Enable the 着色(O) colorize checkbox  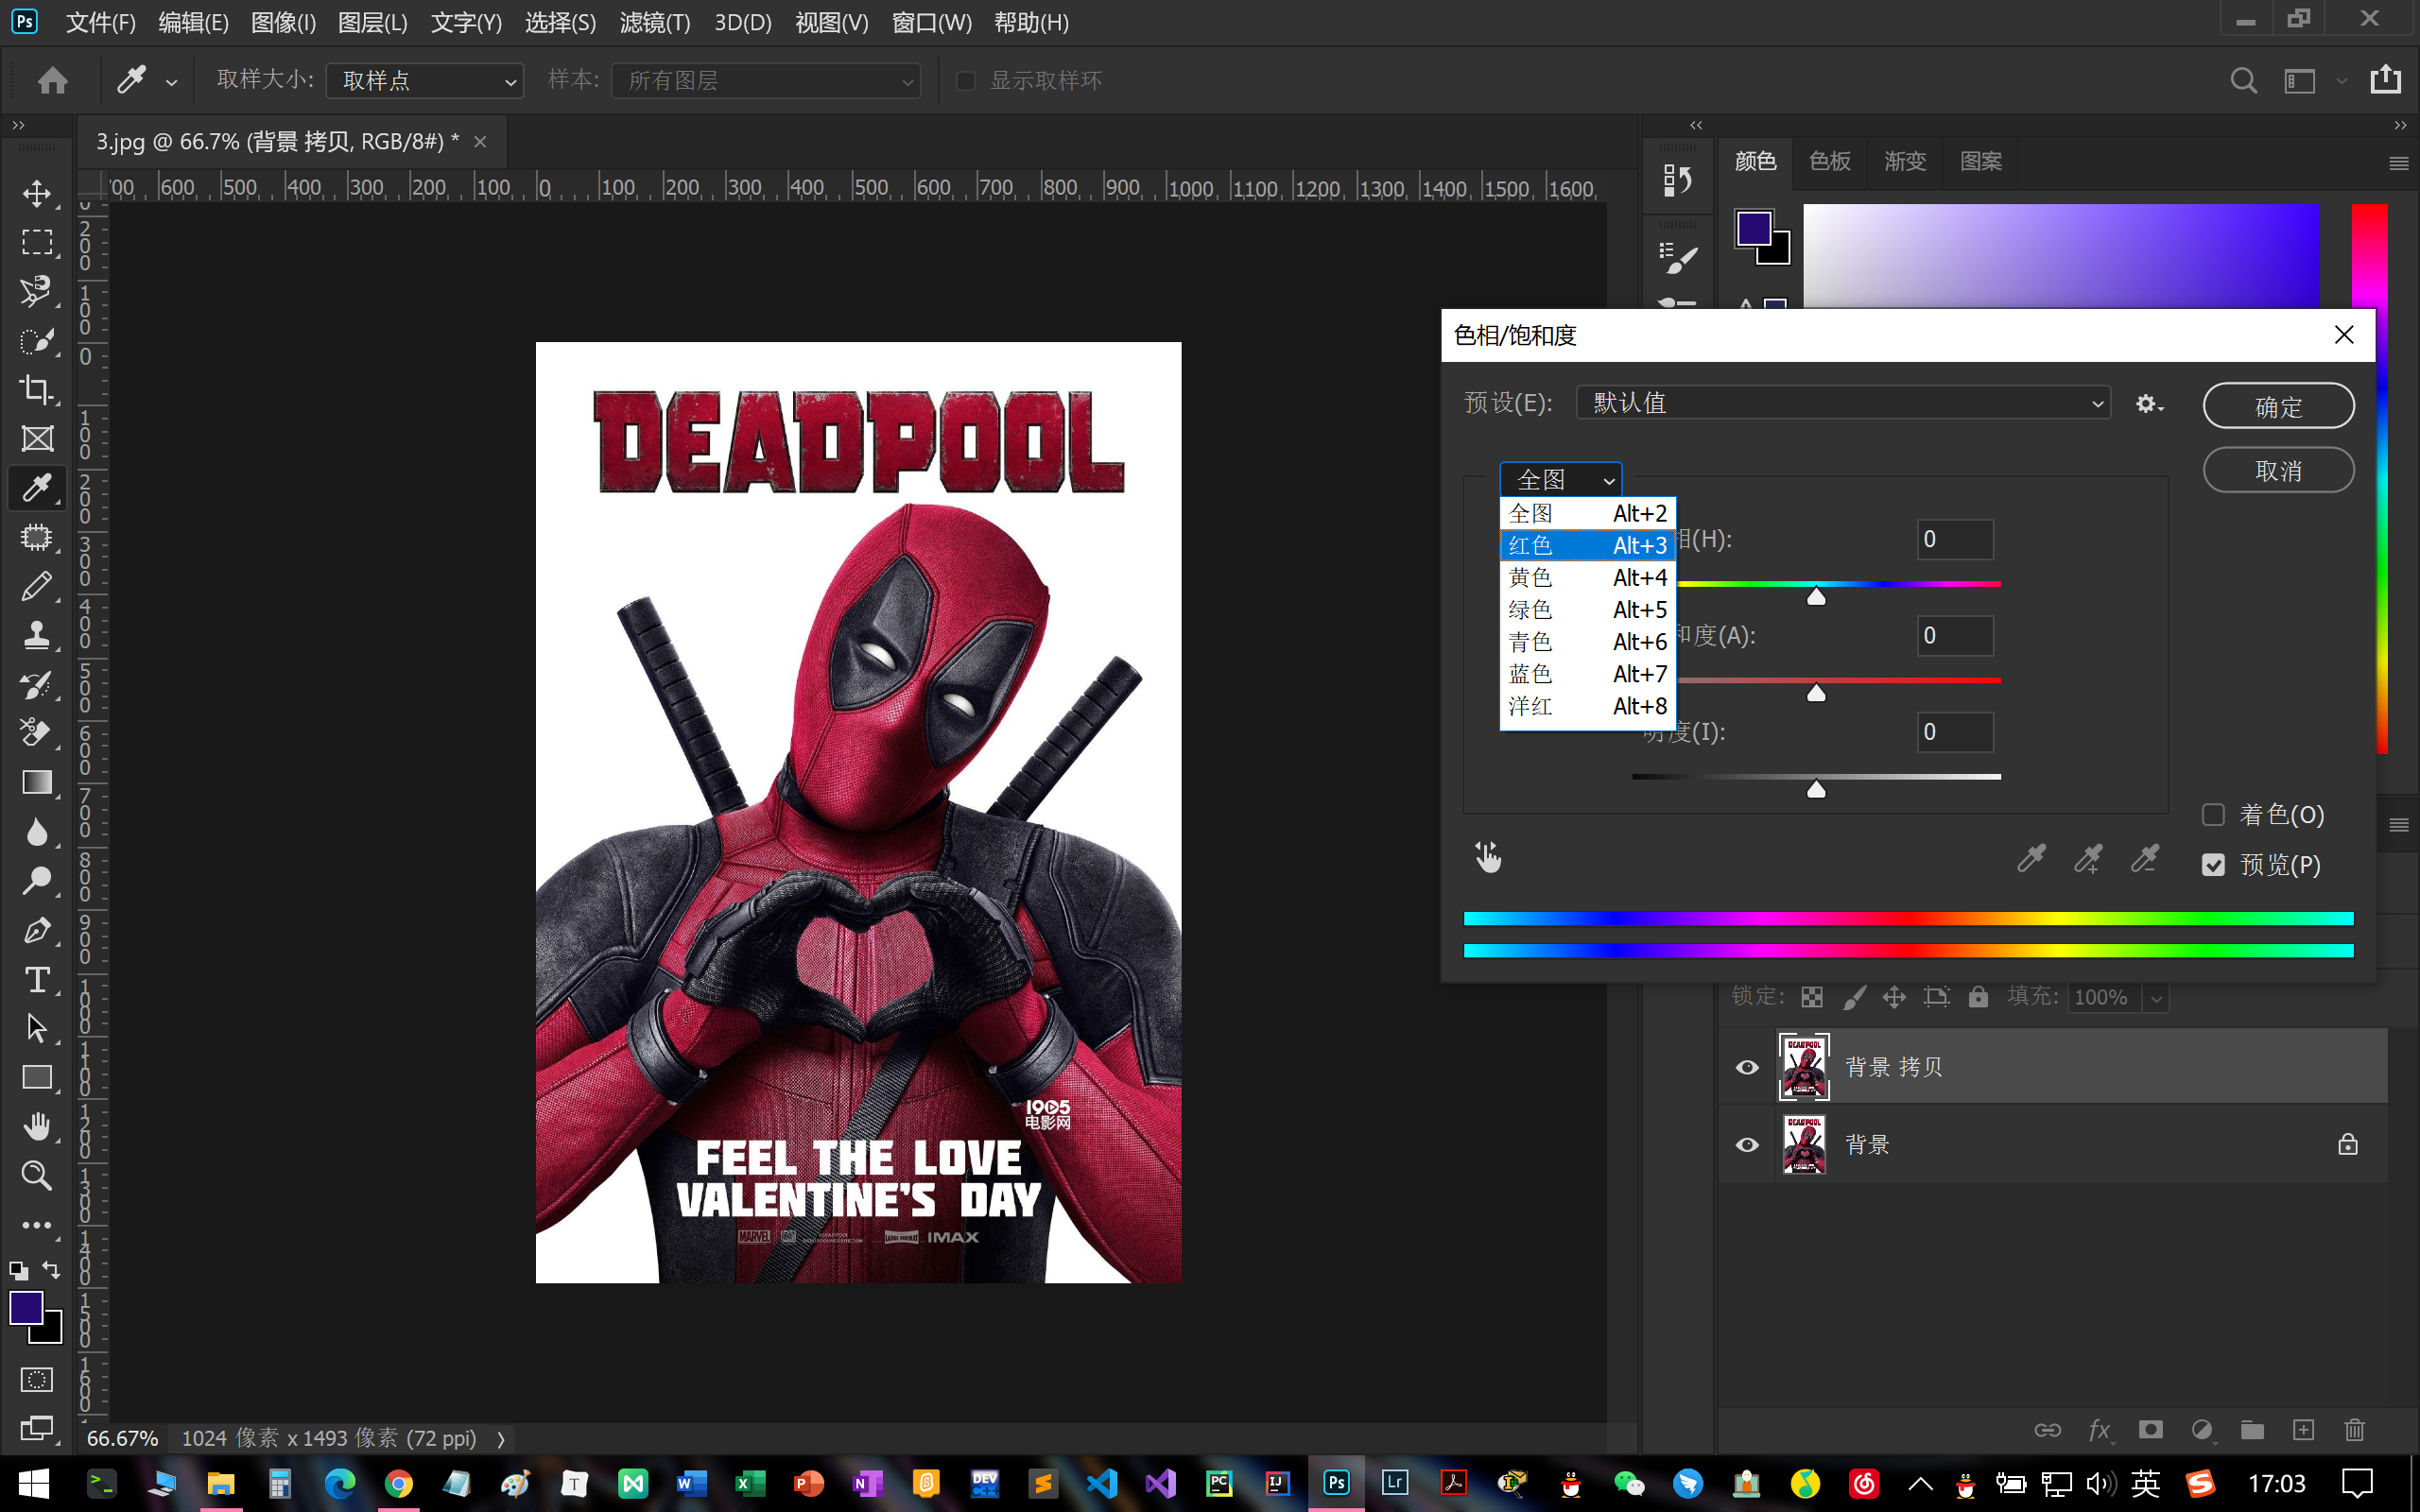2213,815
